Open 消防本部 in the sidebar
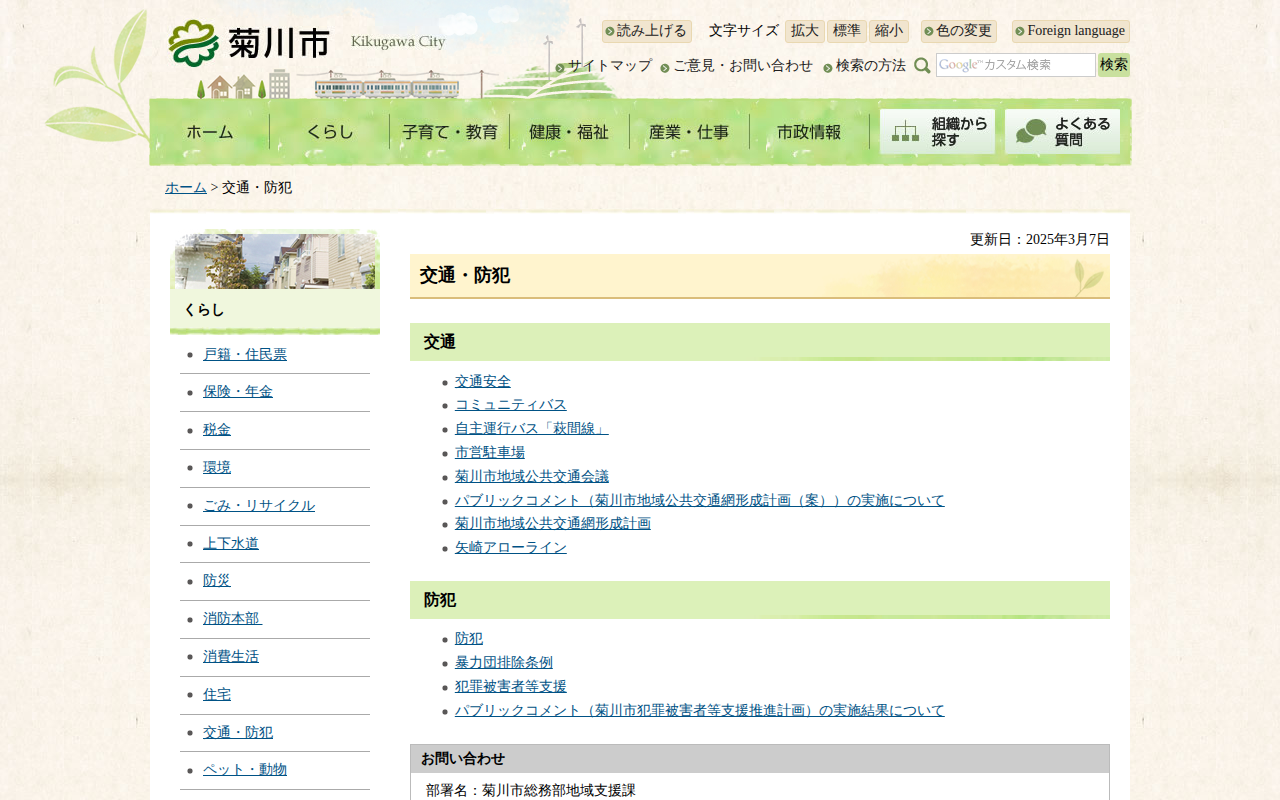 [x=232, y=619]
